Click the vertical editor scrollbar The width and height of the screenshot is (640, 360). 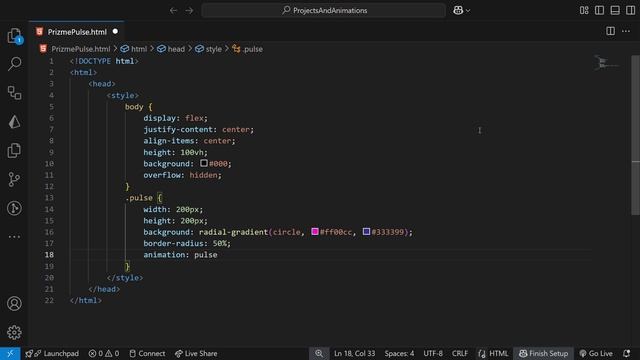click(x=636, y=135)
